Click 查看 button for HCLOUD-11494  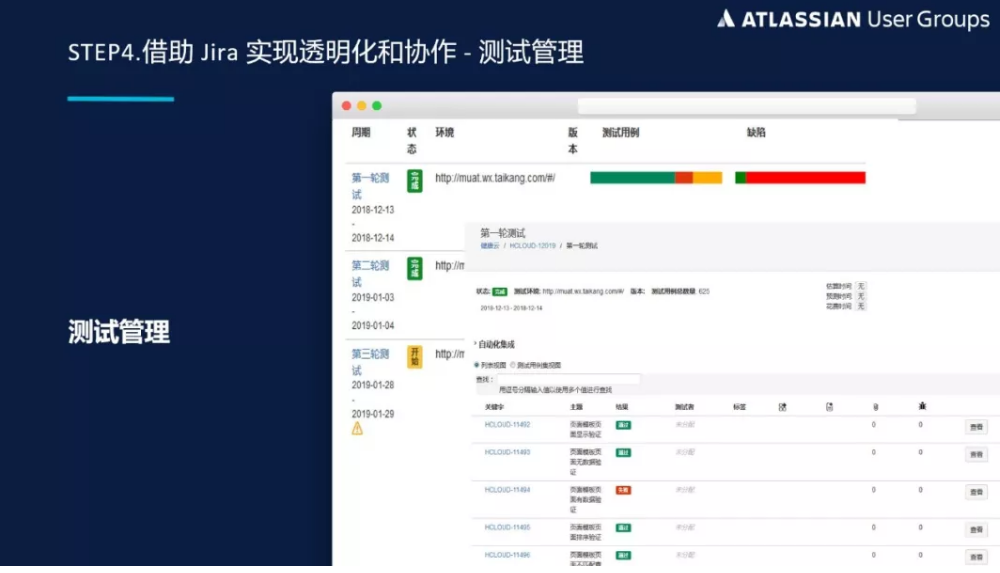tap(976, 492)
